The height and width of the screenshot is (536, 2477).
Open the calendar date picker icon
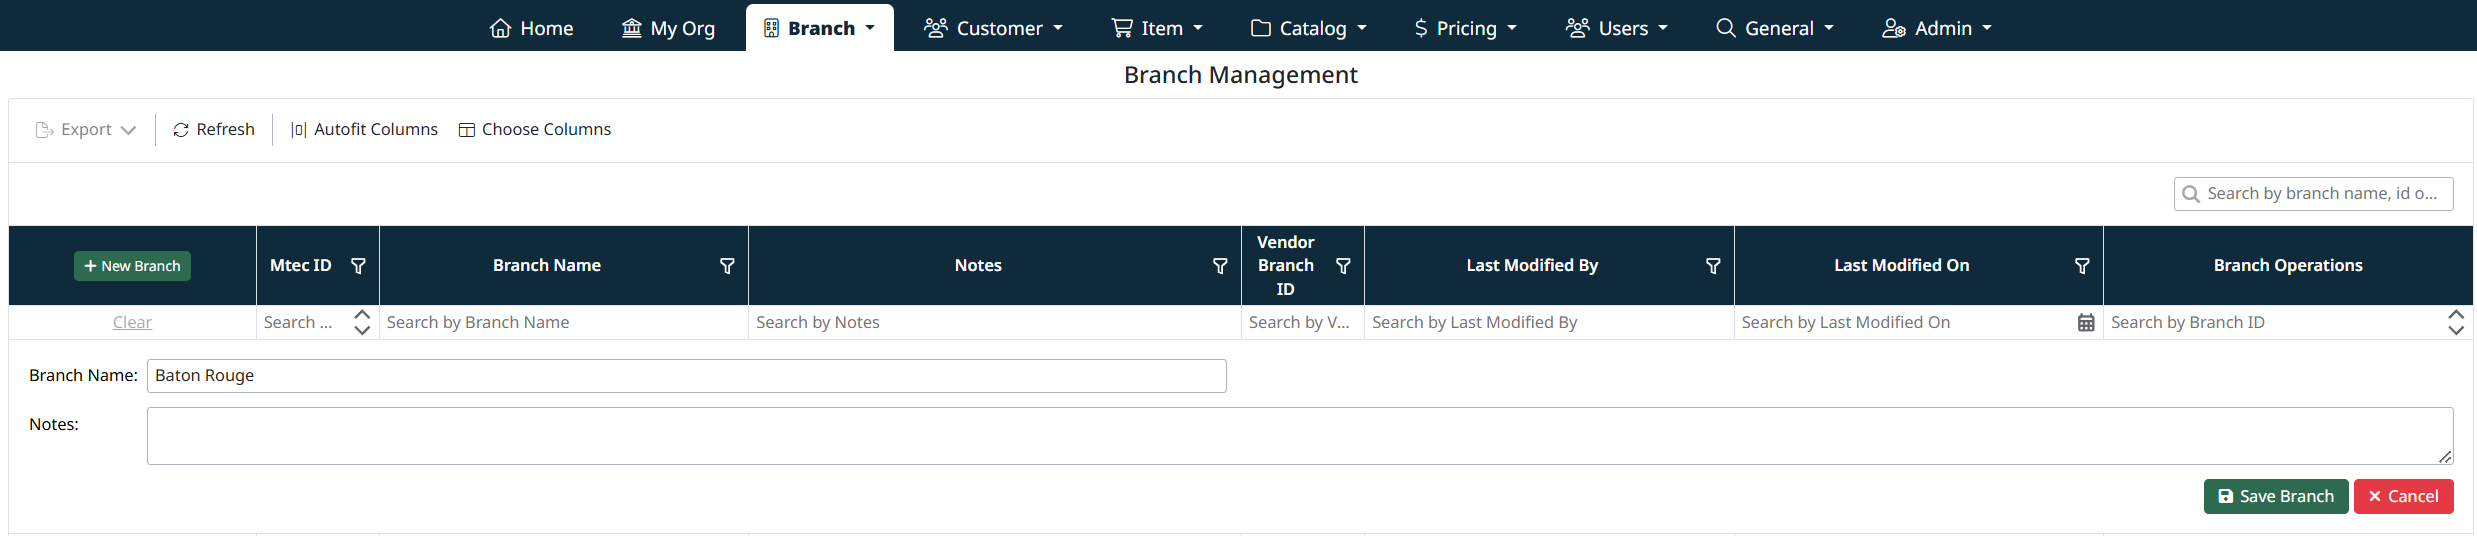click(2086, 323)
